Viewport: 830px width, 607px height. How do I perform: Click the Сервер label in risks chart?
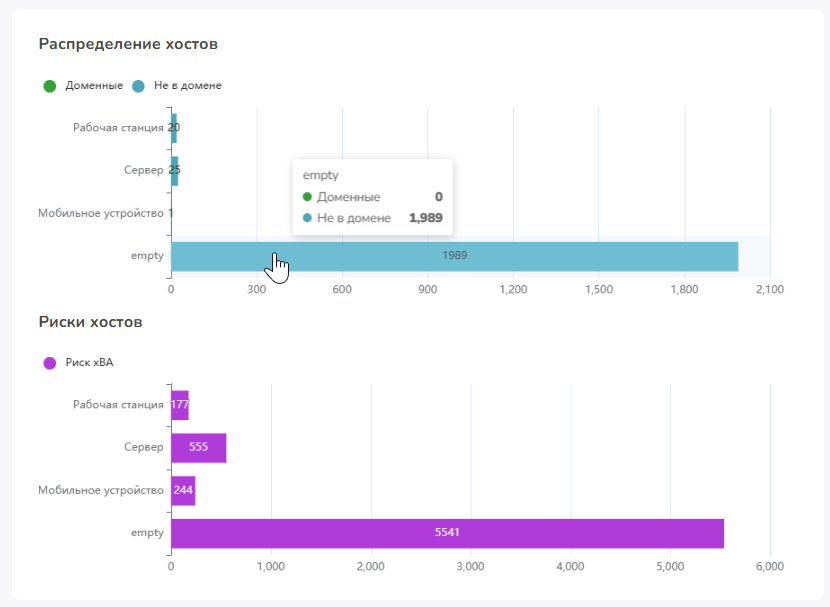coord(143,447)
